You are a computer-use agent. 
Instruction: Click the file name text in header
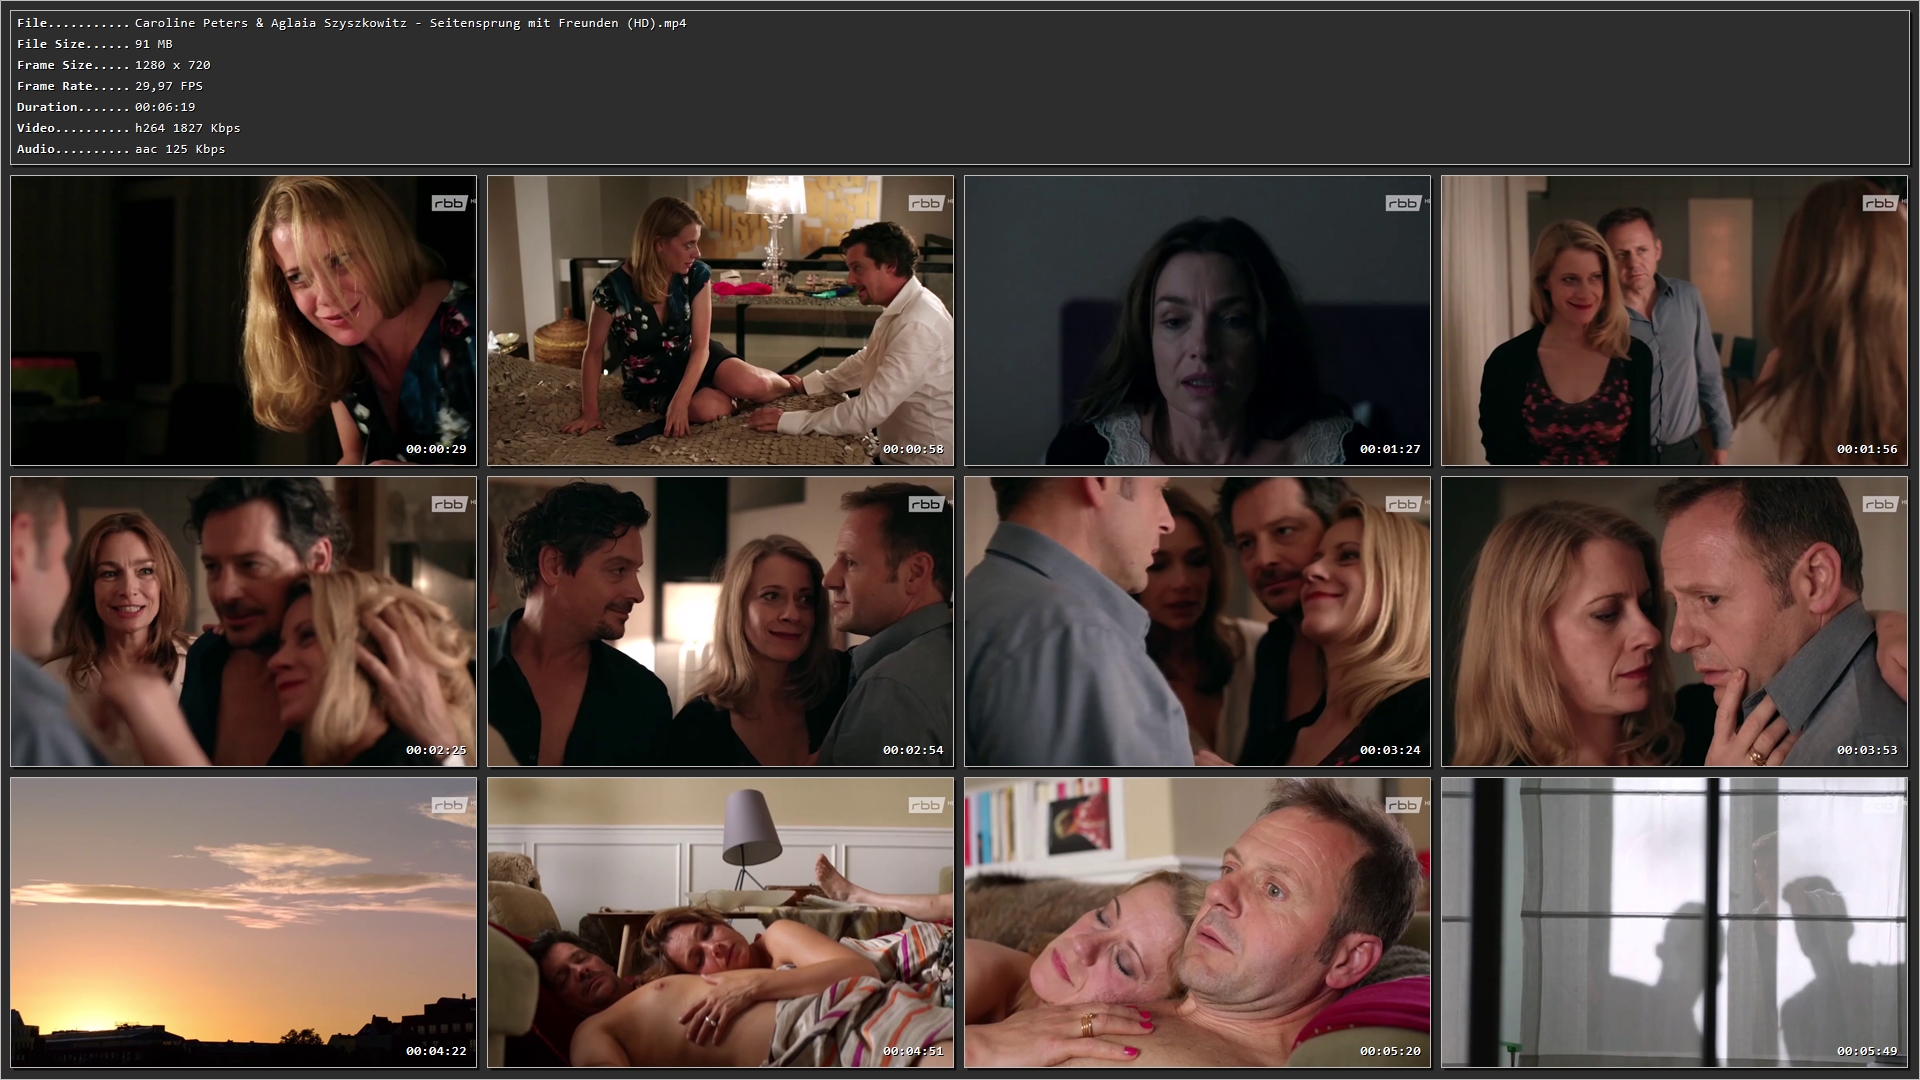coord(410,23)
